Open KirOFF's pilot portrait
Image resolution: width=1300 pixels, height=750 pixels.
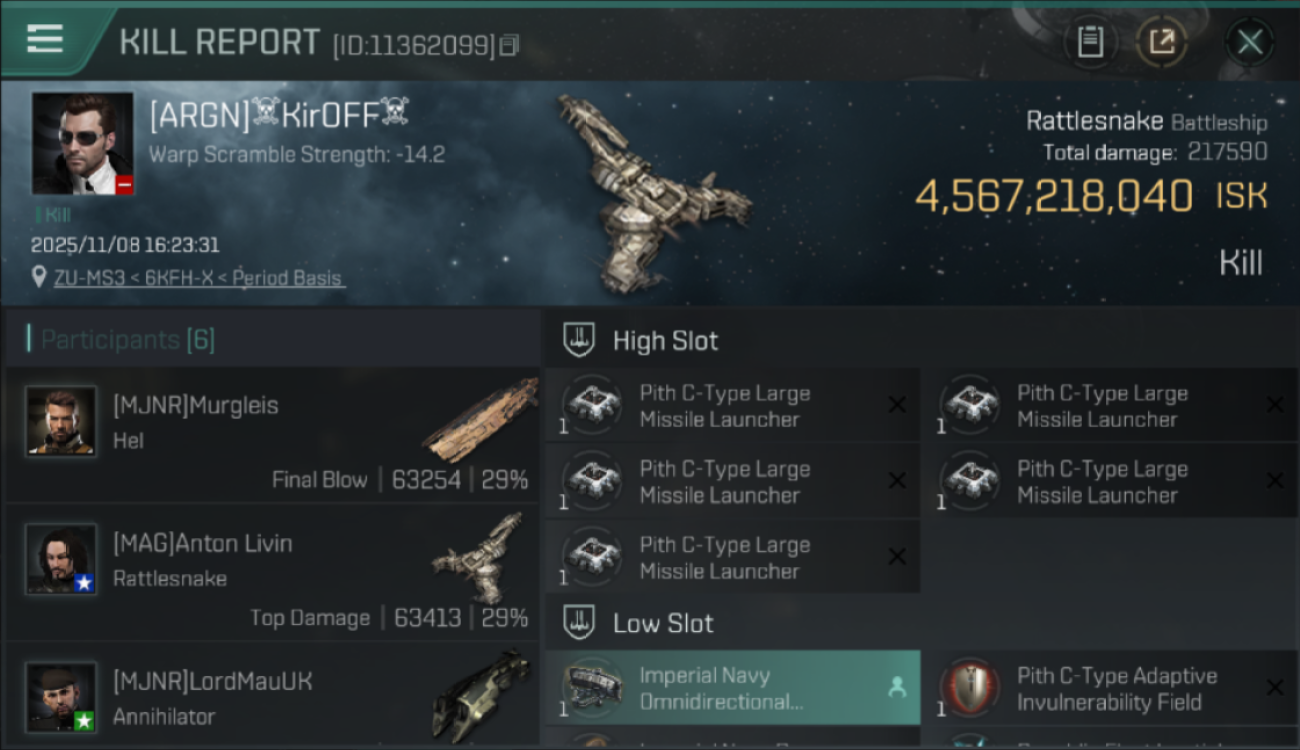[x=82, y=143]
